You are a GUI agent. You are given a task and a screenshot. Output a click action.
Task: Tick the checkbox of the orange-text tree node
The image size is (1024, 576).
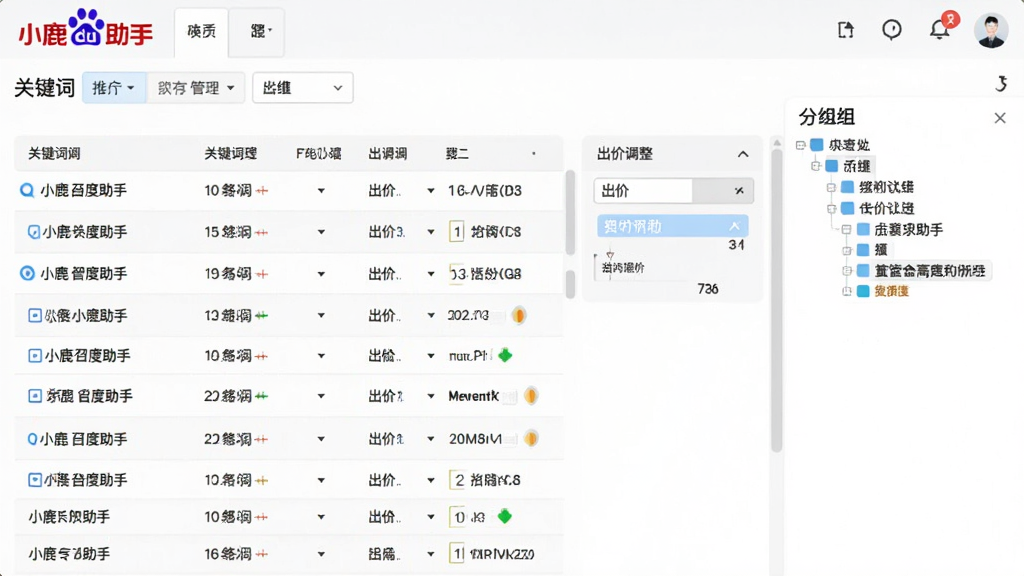click(x=863, y=291)
